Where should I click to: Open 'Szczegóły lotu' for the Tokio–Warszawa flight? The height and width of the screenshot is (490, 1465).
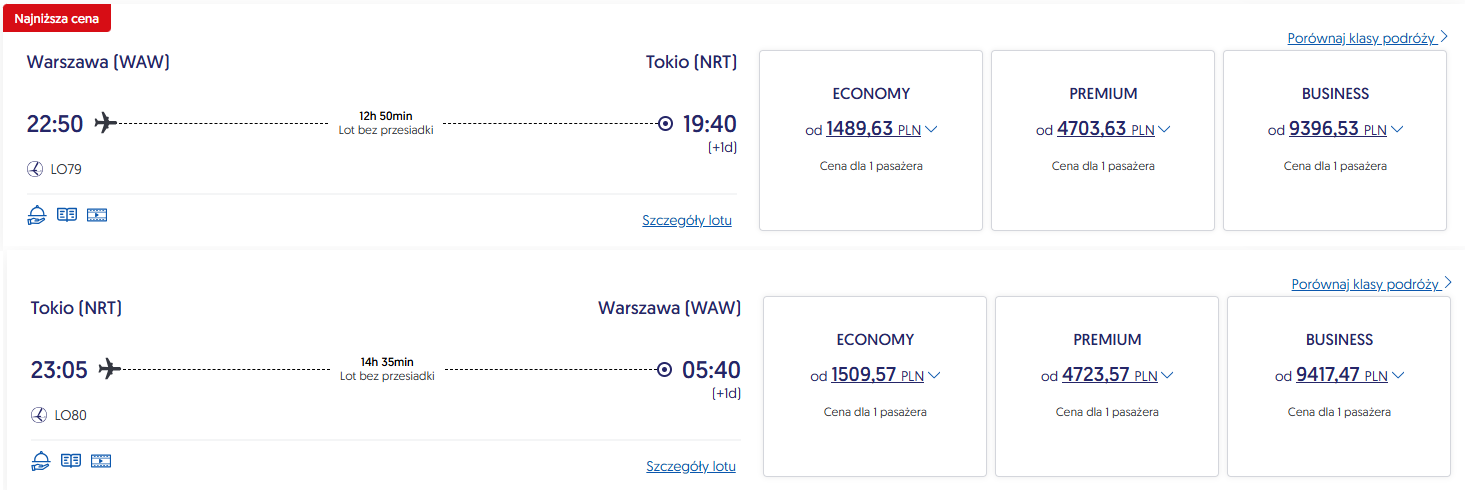pyautogui.click(x=690, y=466)
